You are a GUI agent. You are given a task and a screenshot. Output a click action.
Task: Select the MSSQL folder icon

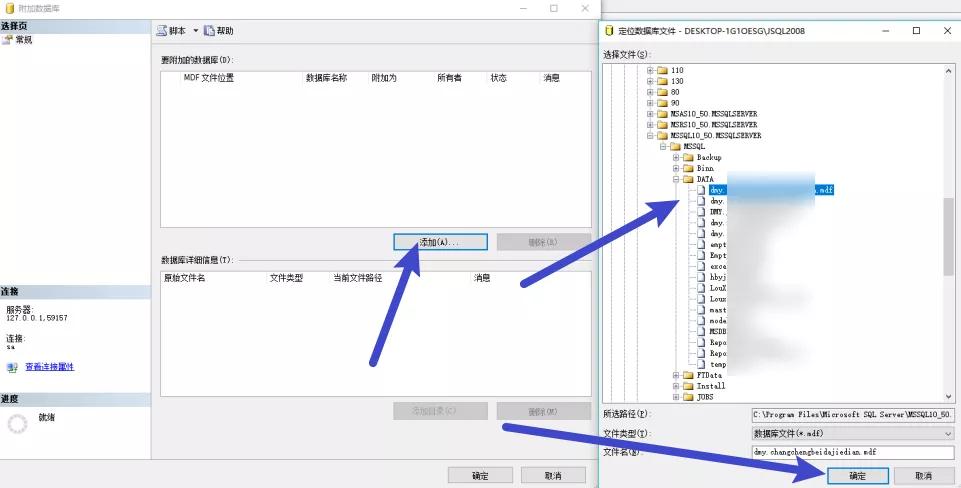point(675,147)
